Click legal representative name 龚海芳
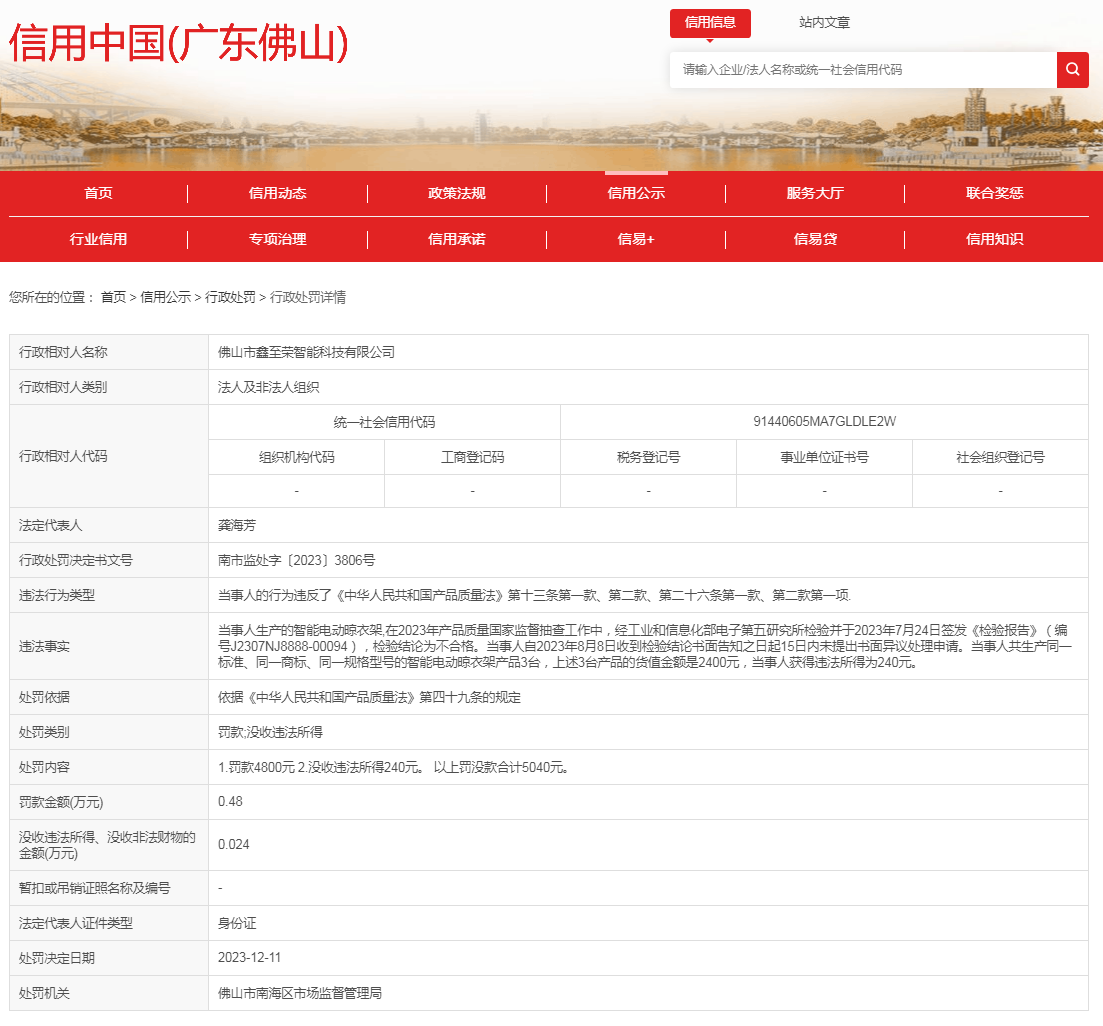The width and height of the screenshot is (1103, 1026). point(237,525)
